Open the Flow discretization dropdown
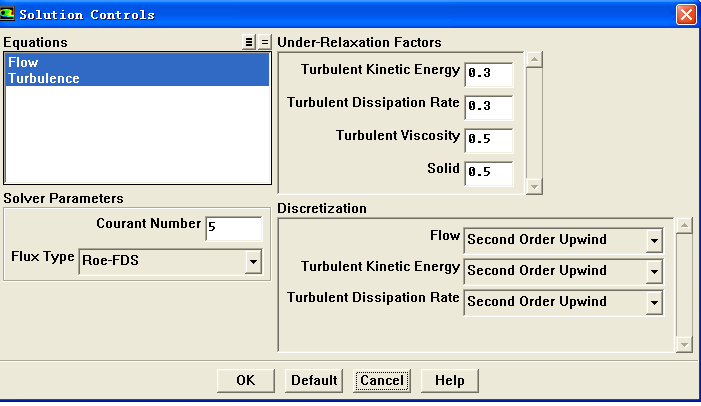 [x=654, y=240]
